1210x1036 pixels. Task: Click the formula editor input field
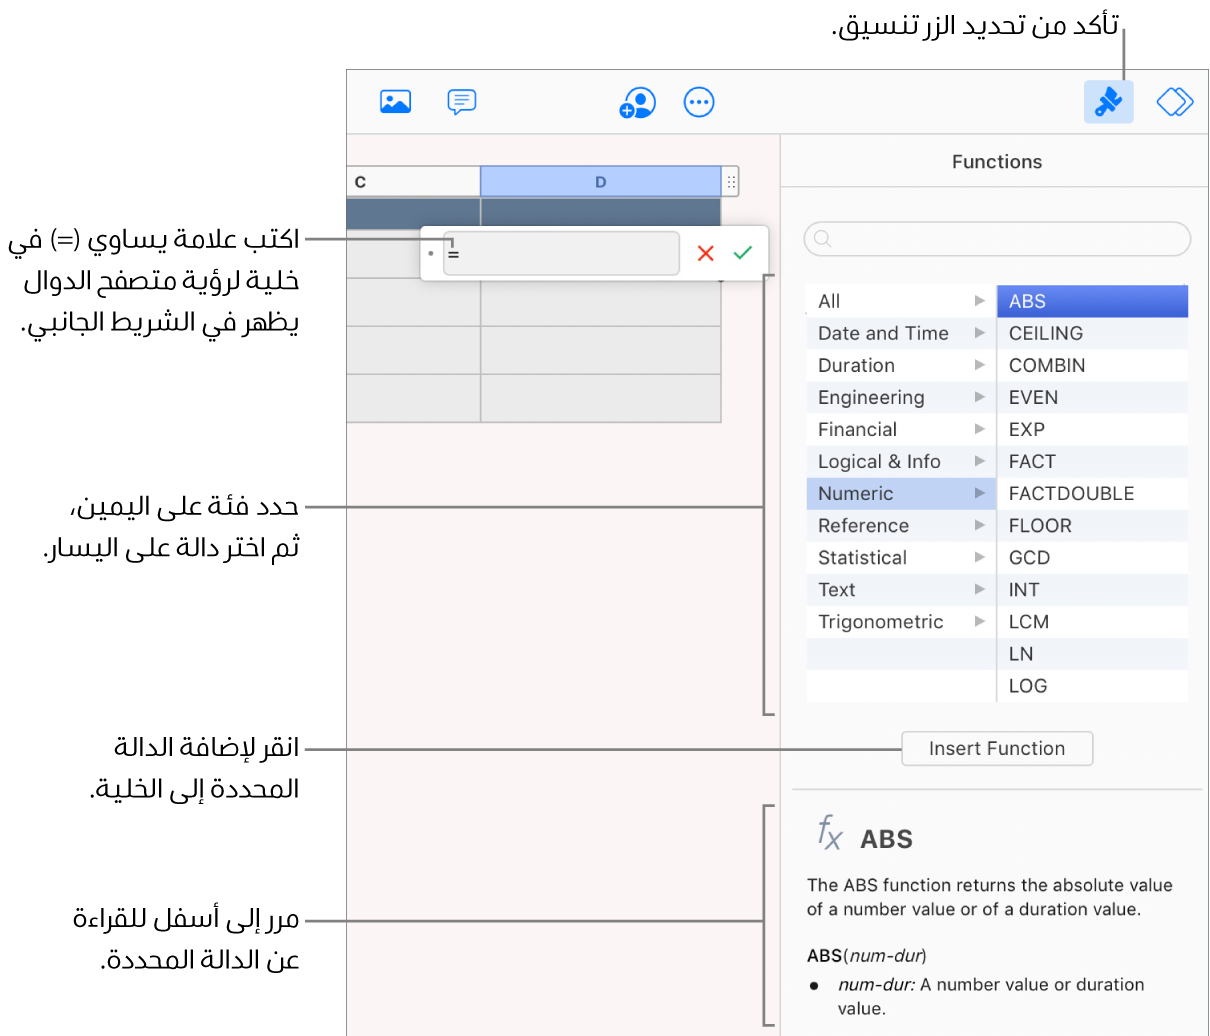562,253
